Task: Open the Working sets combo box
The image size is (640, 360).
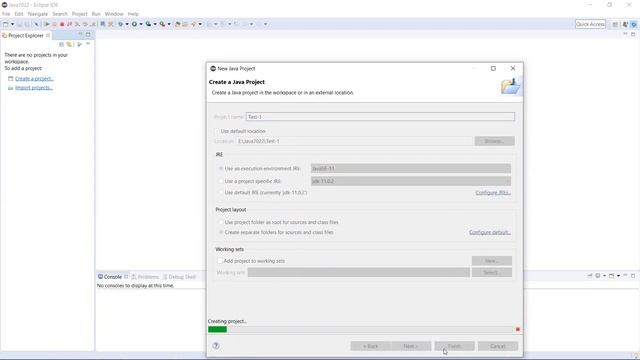Action: (358, 272)
